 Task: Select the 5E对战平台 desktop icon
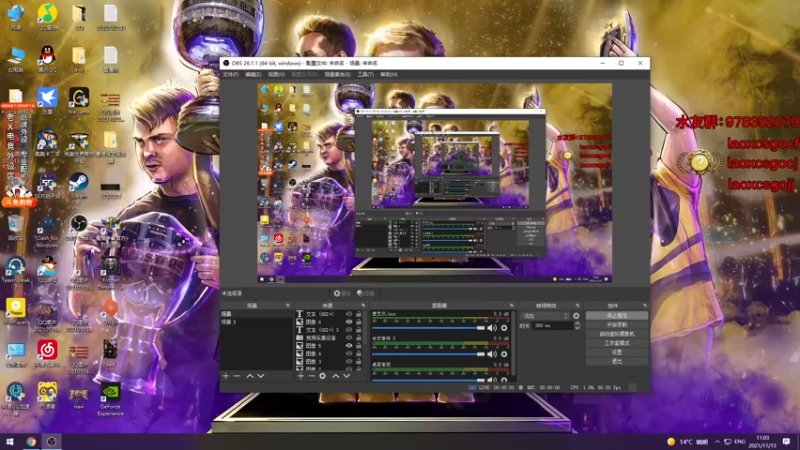click(x=47, y=185)
